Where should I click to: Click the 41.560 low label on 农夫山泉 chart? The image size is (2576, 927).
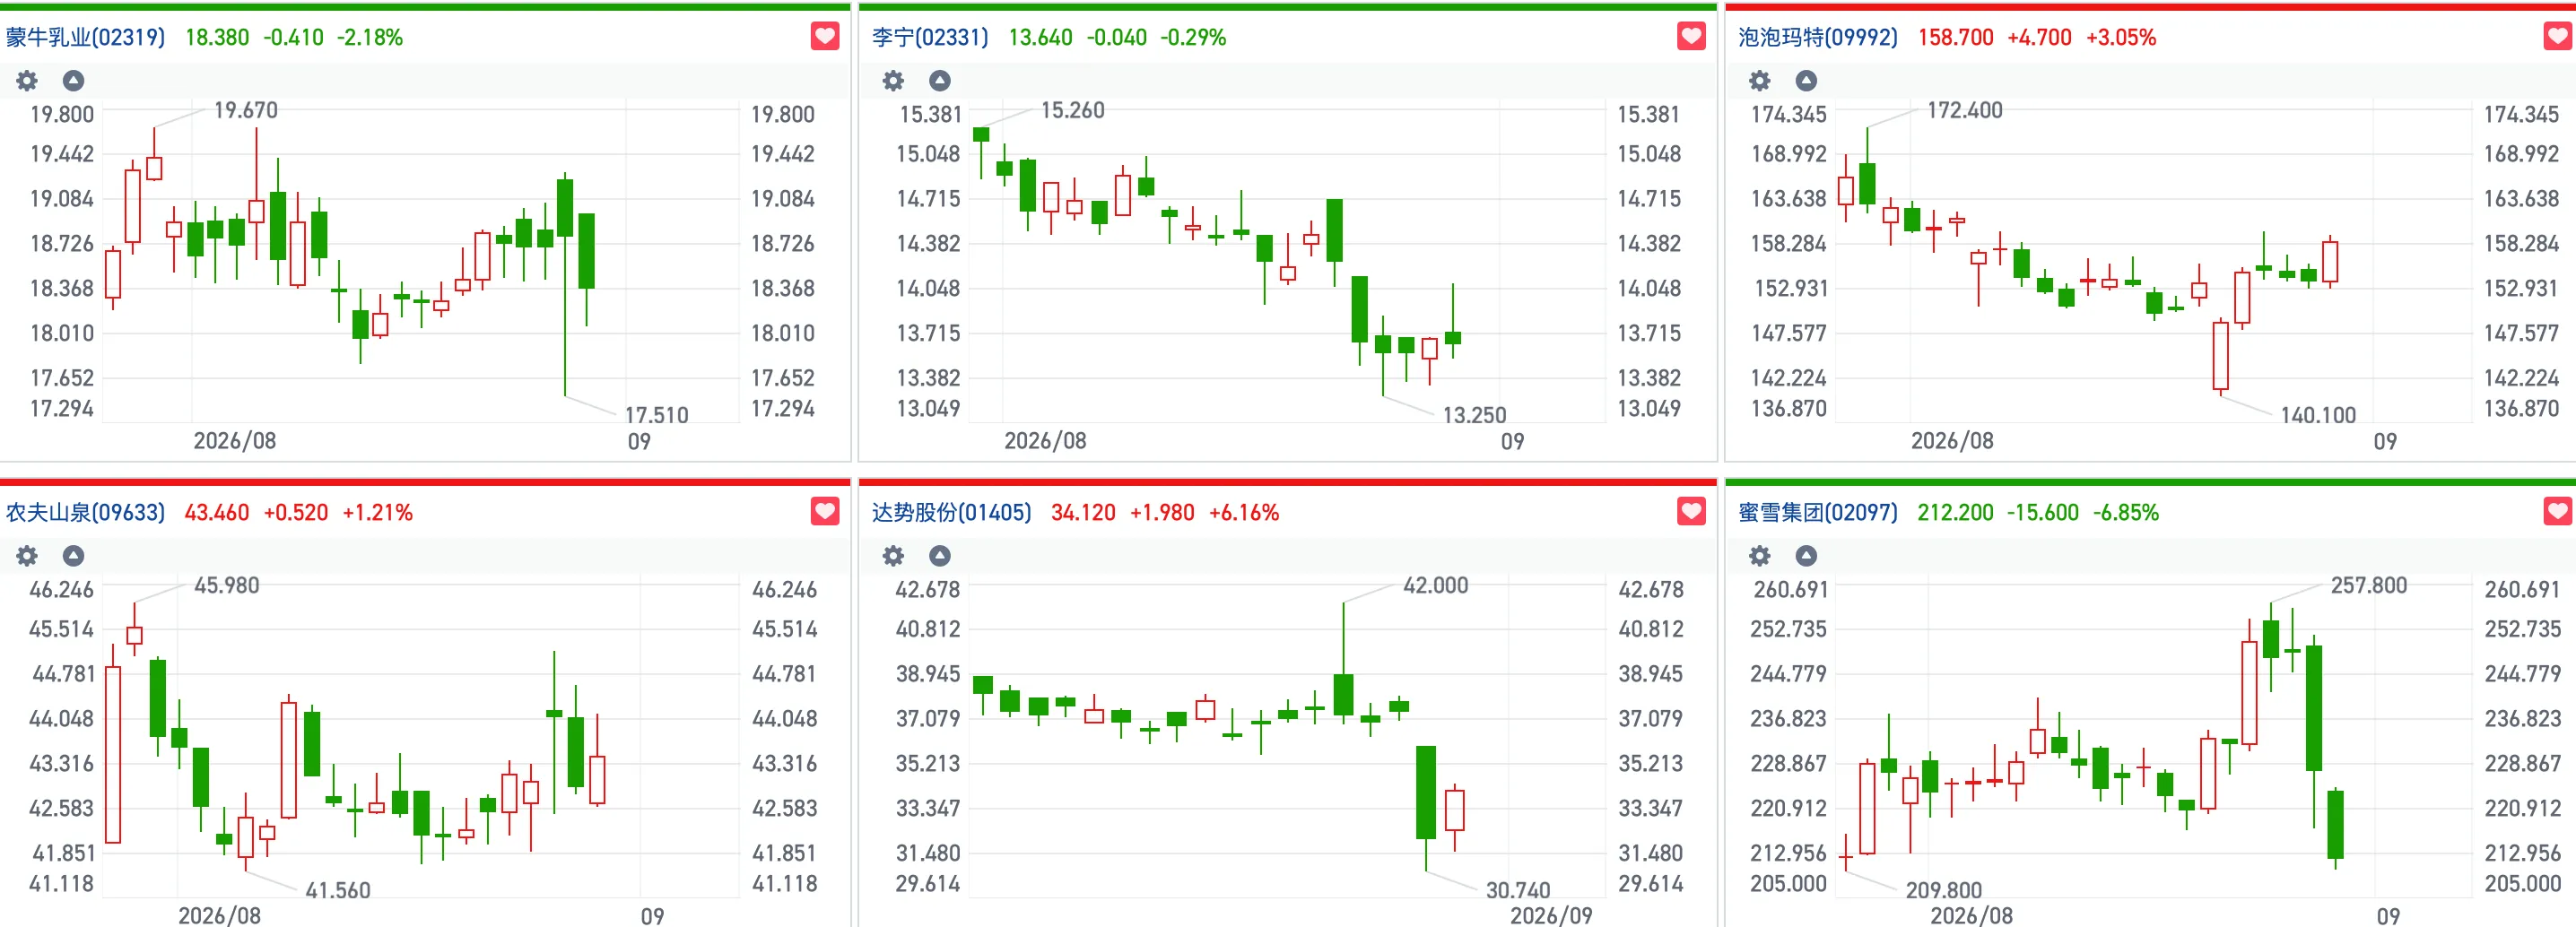[338, 890]
